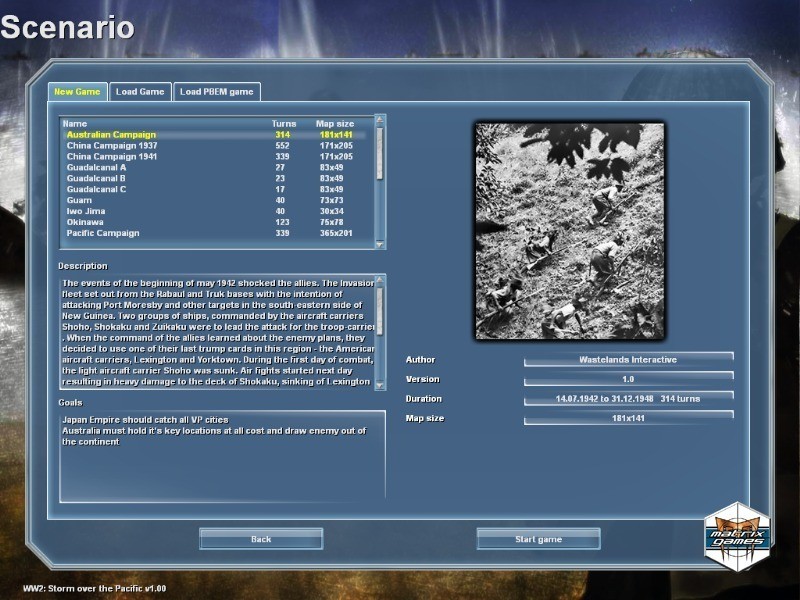Click the scenario preview photograph
This screenshot has height=600, width=800.
pyautogui.click(x=569, y=231)
